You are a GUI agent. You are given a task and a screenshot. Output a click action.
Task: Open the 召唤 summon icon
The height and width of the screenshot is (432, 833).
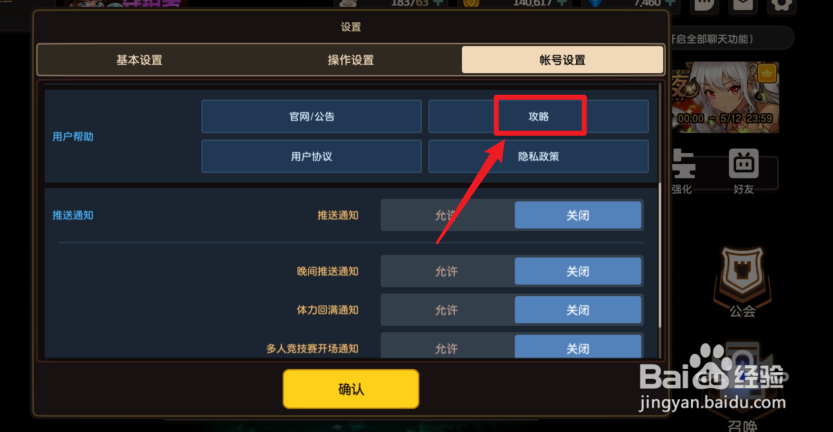742,391
